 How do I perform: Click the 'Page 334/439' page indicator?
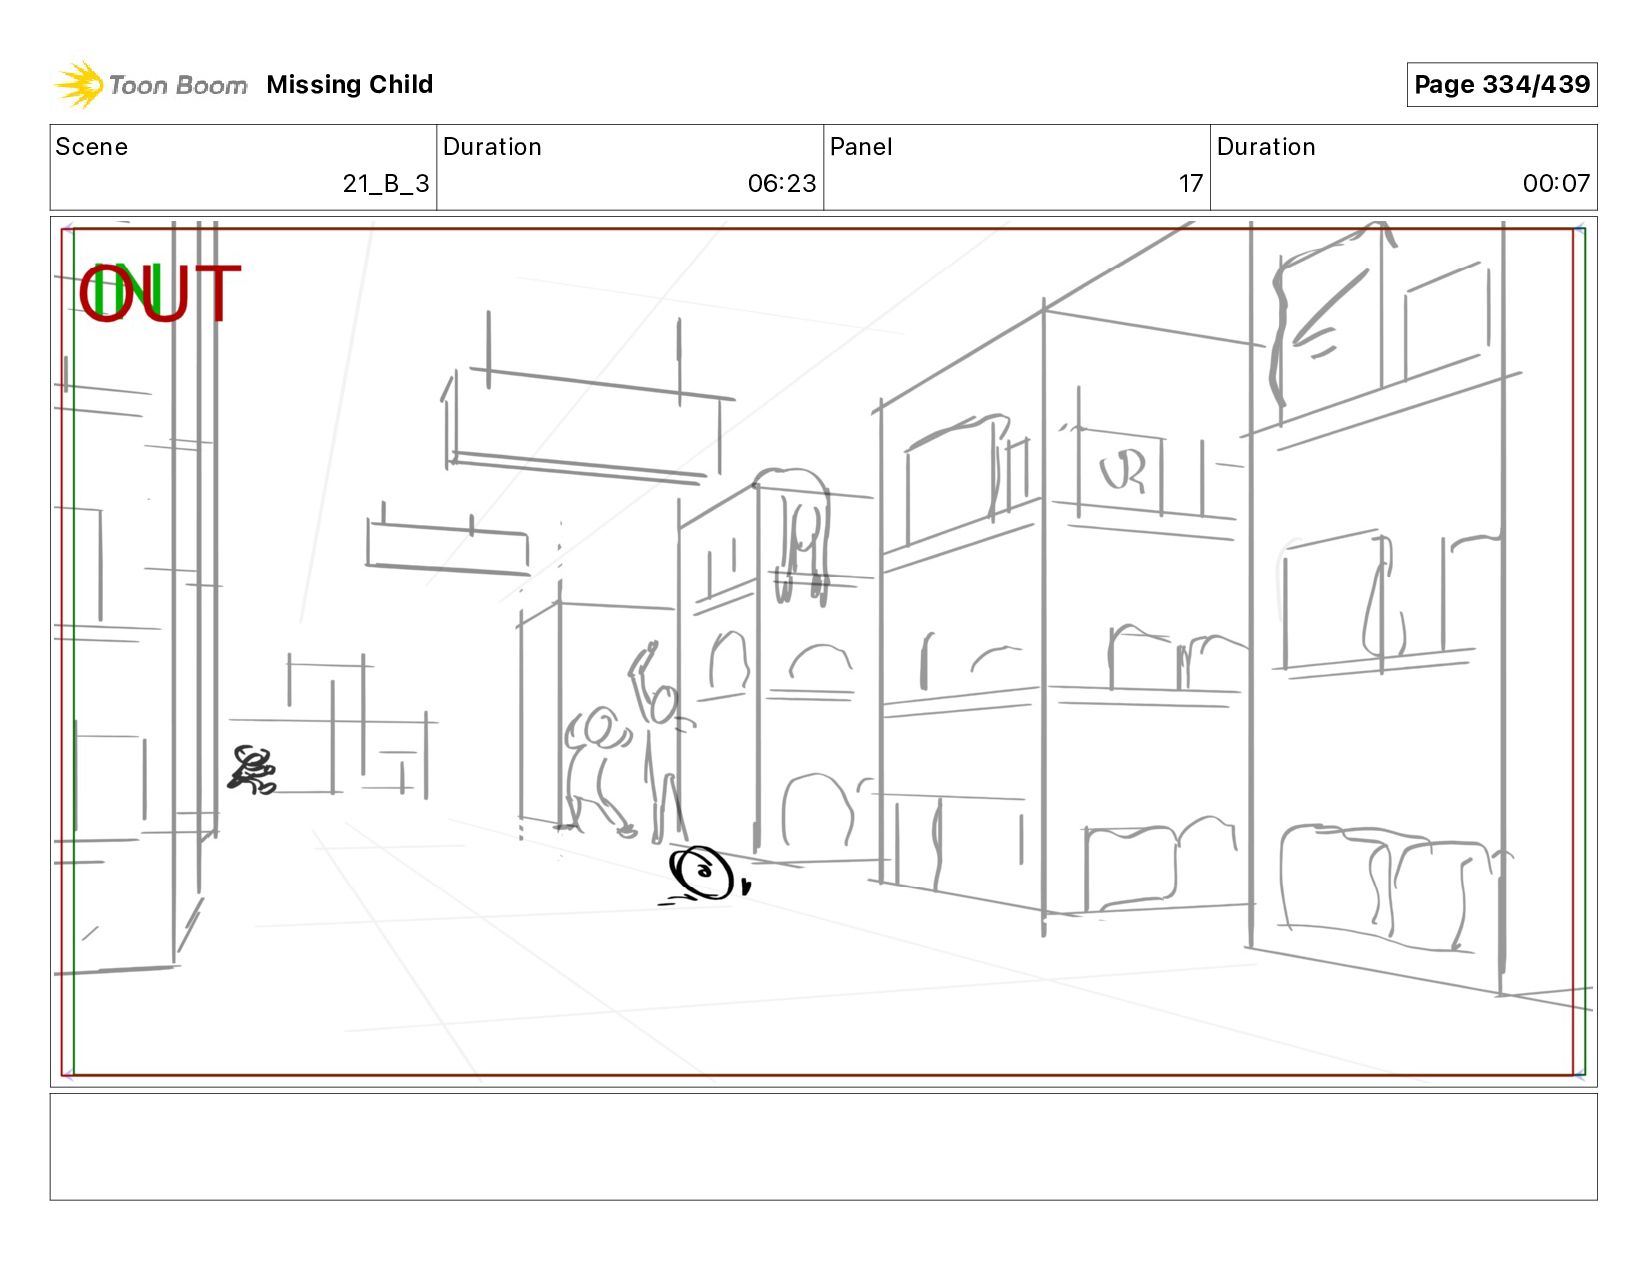pyautogui.click(x=1502, y=85)
